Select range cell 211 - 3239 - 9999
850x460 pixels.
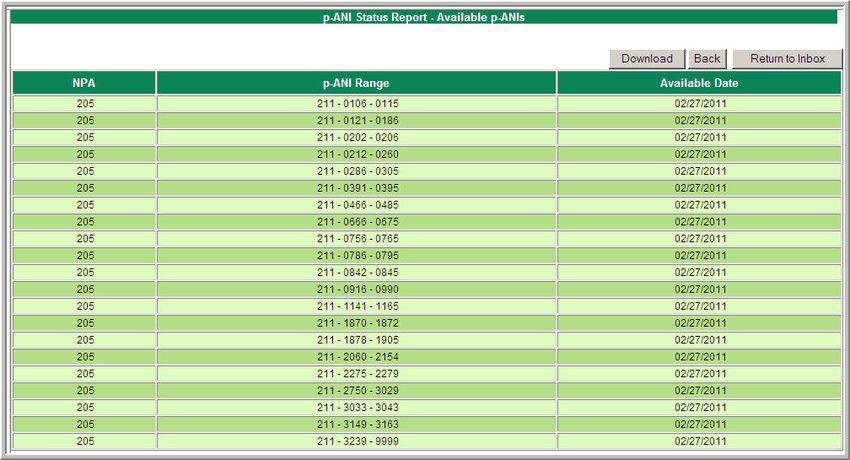point(357,441)
